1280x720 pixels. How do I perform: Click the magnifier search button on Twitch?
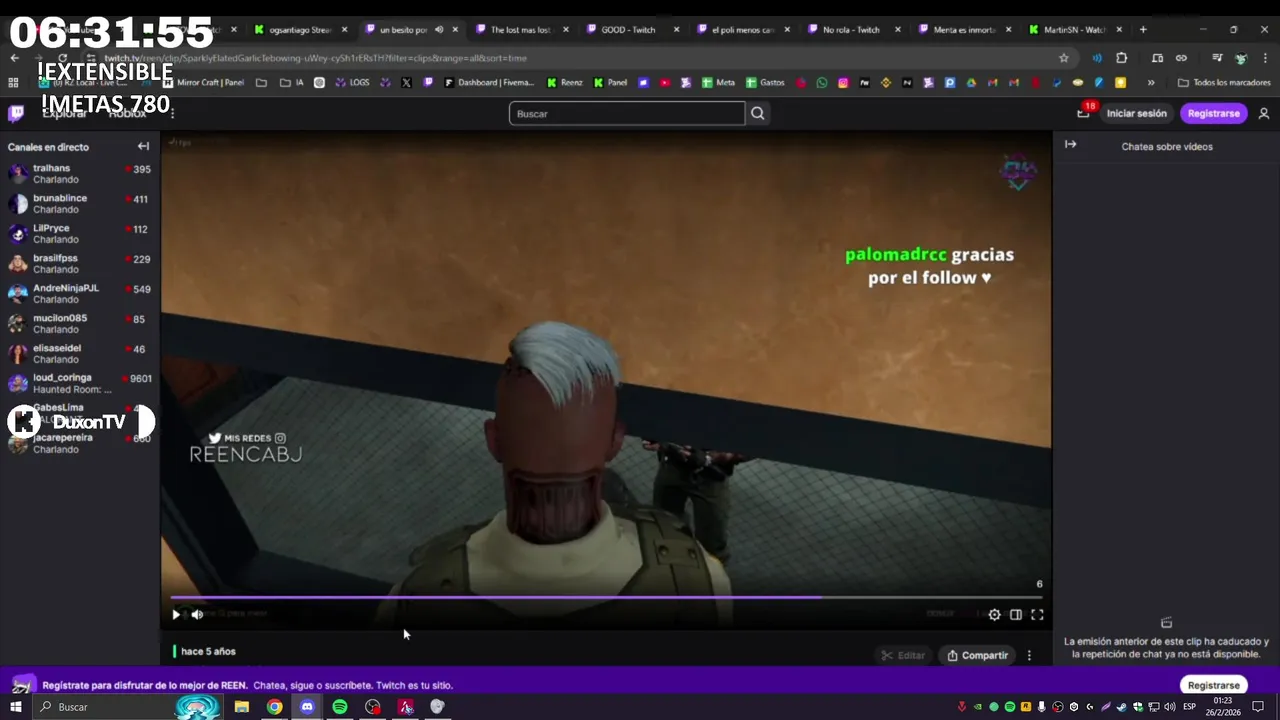click(x=758, y=113)
